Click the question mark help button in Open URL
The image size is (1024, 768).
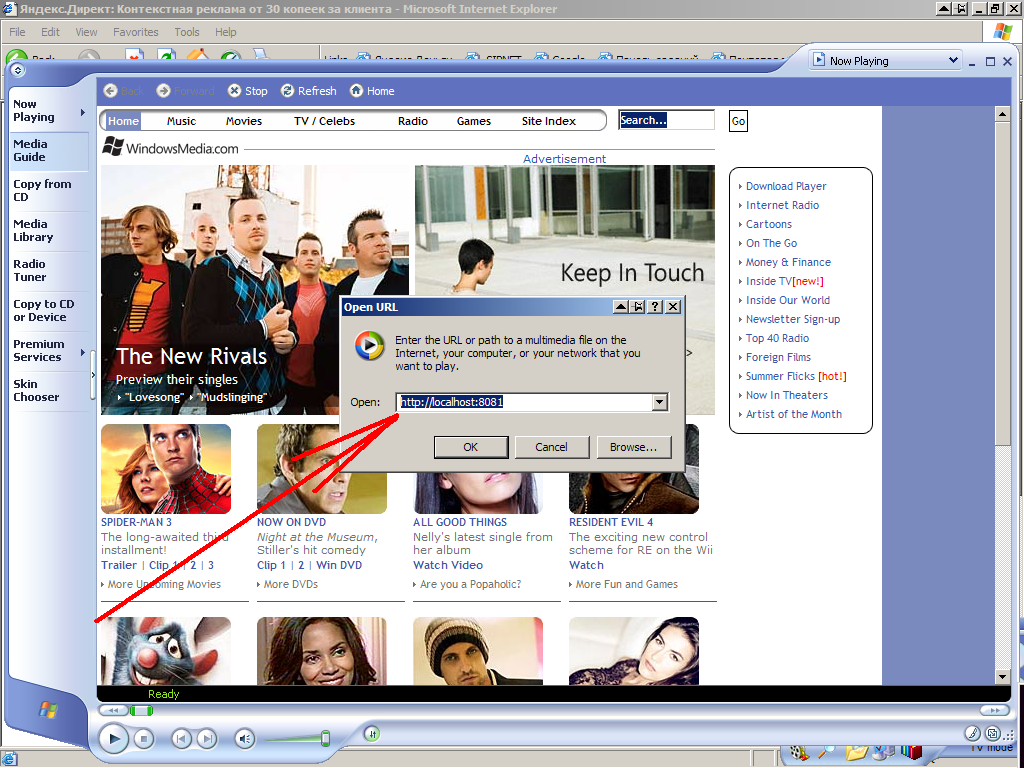click(x=655, y=307)
